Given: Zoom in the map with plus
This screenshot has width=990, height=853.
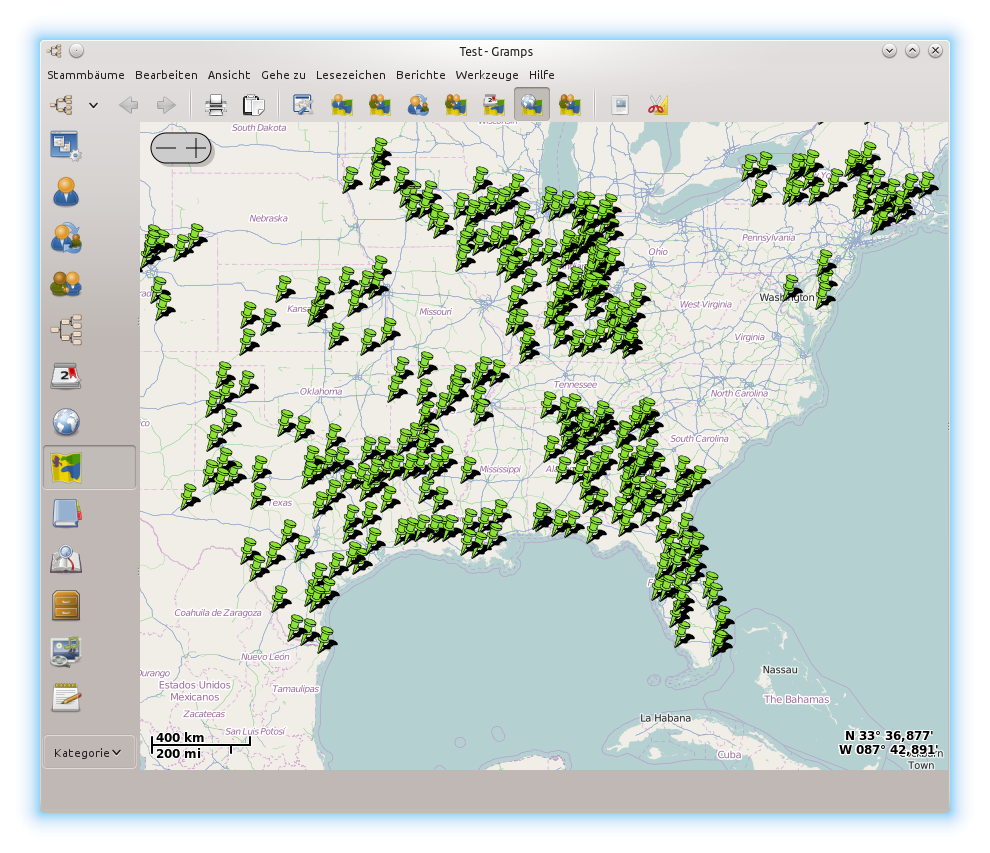Looking at the screenshot, I should click(x=196, y=148).
